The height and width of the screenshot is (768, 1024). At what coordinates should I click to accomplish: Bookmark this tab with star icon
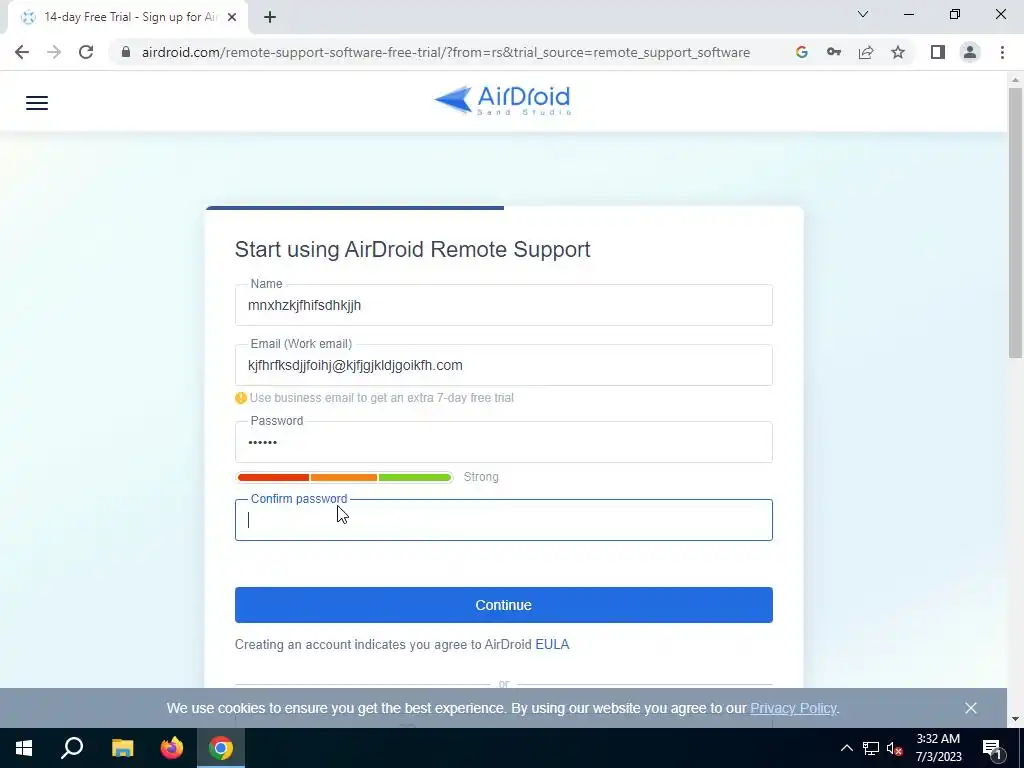pyautogui.click(x=898, y=52)
